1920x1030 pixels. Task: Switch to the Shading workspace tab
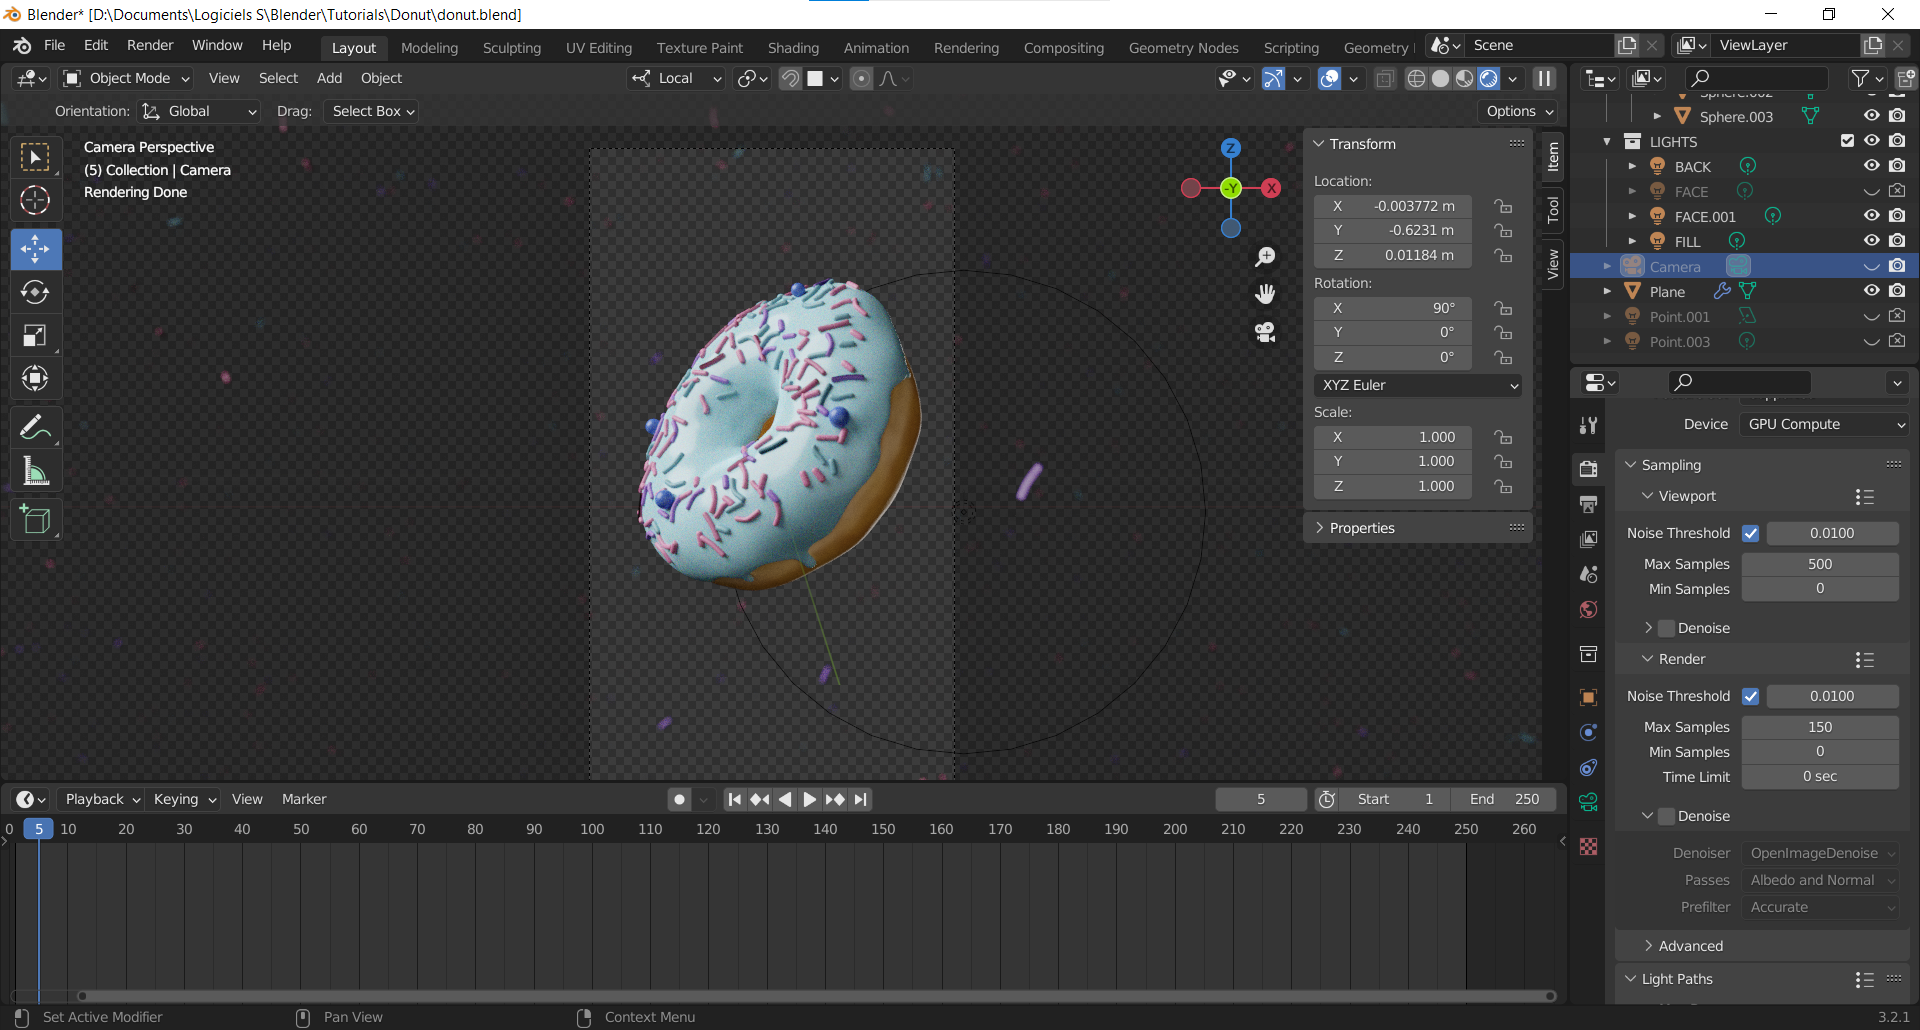[793, 48]
